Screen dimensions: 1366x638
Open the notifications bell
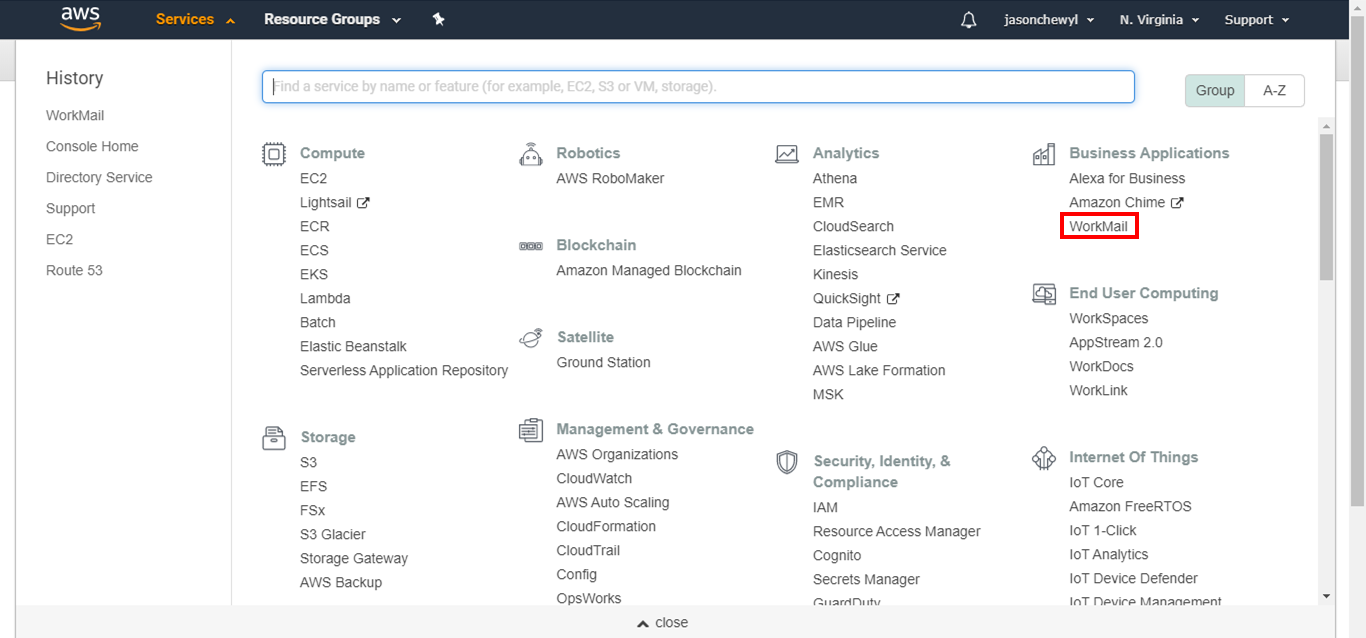click(968, 20)
